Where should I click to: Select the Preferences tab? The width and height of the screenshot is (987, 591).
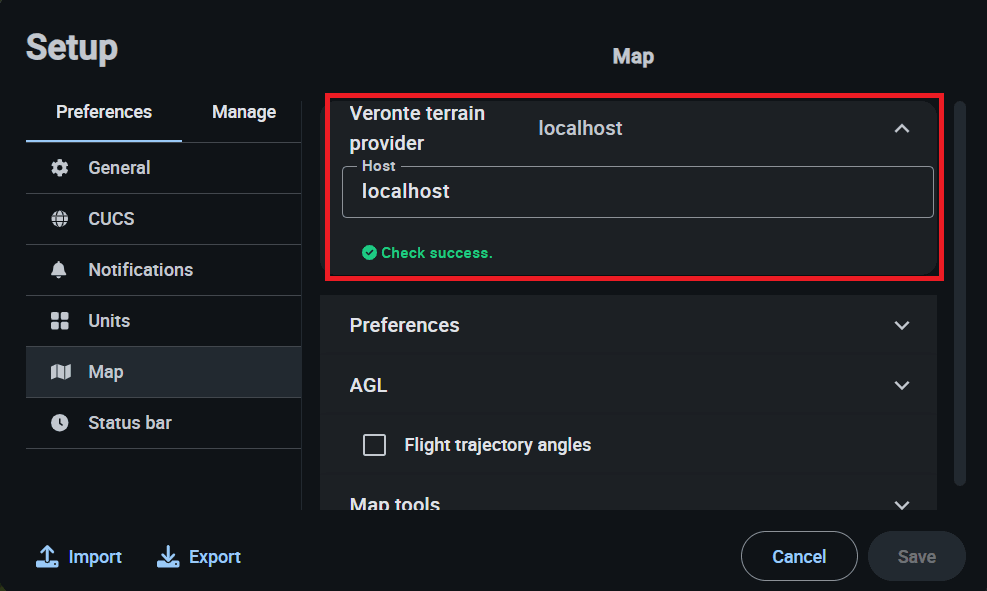coord(104,112)
